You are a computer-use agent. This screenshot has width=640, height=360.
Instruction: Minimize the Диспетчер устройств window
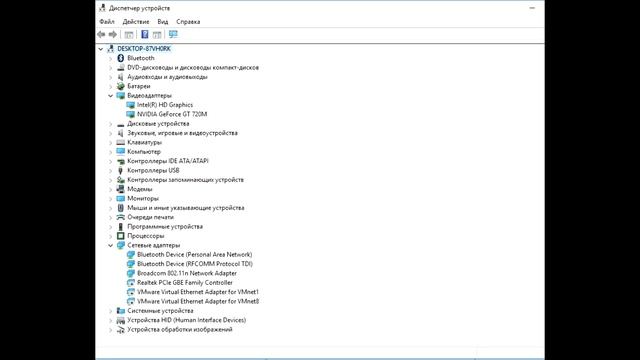(x=532, y=8)
